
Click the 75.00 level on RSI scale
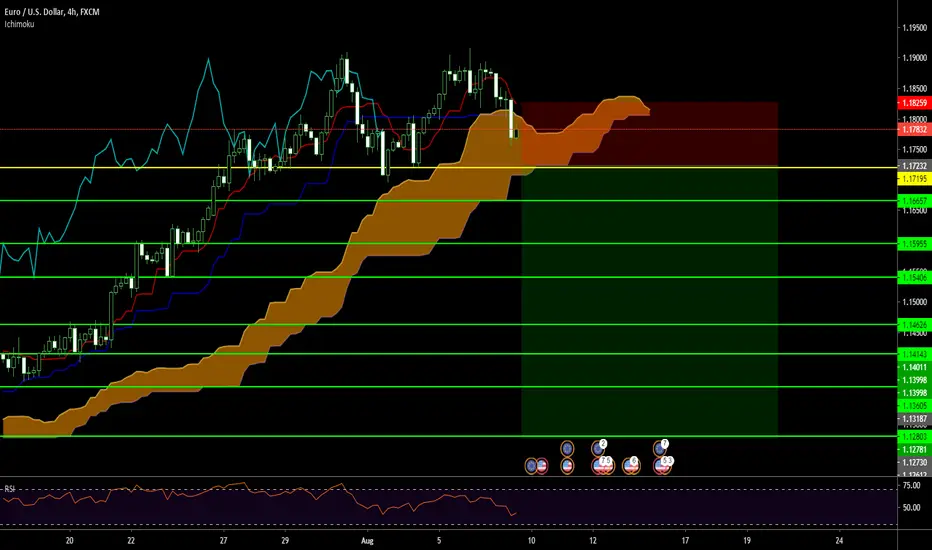point(911,486)
